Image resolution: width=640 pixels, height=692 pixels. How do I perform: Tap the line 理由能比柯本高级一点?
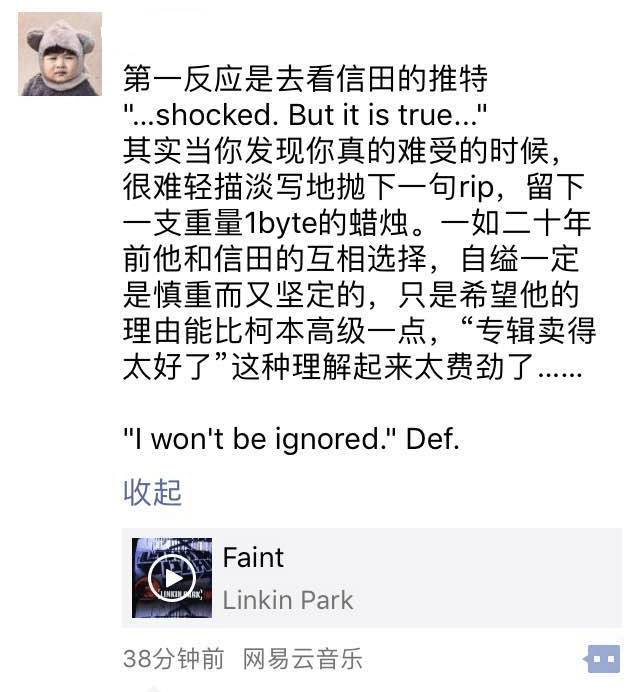tap(359, 331)
